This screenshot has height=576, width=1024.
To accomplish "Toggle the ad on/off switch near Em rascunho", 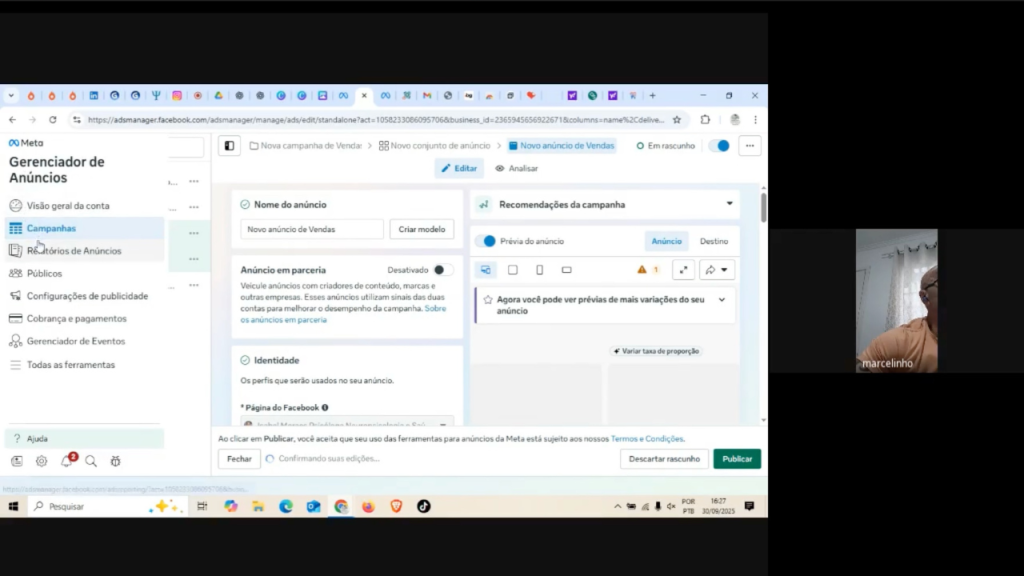I will [x=719, y=146].
